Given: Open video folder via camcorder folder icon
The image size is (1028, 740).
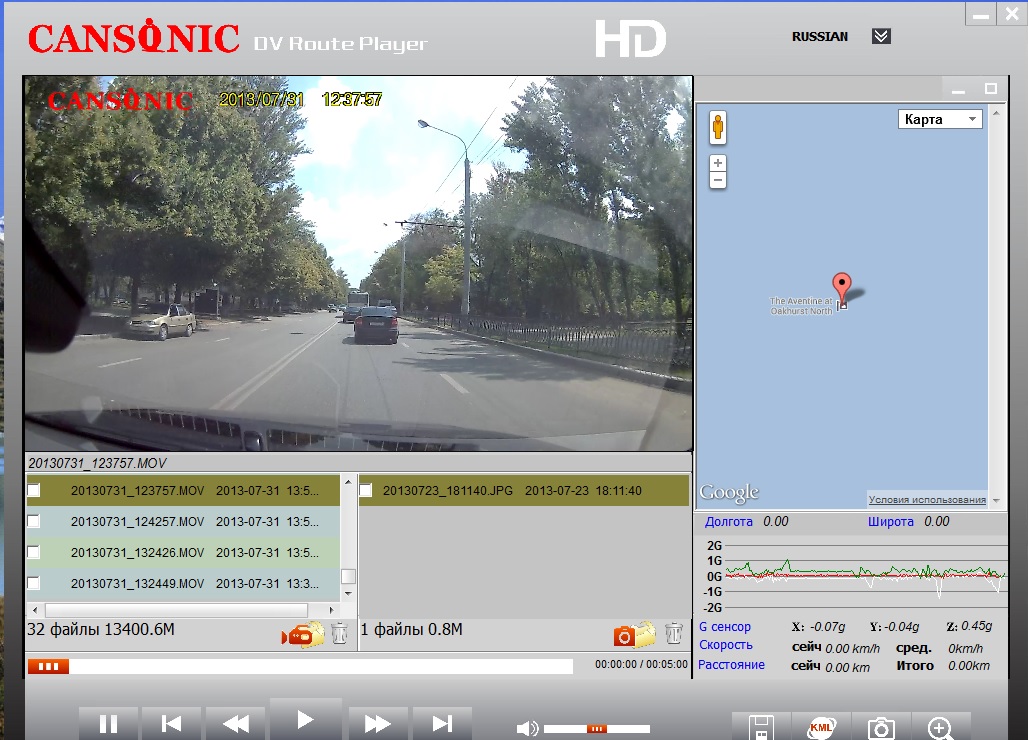Looking at the screenshot, I should [x=304, y=634].
